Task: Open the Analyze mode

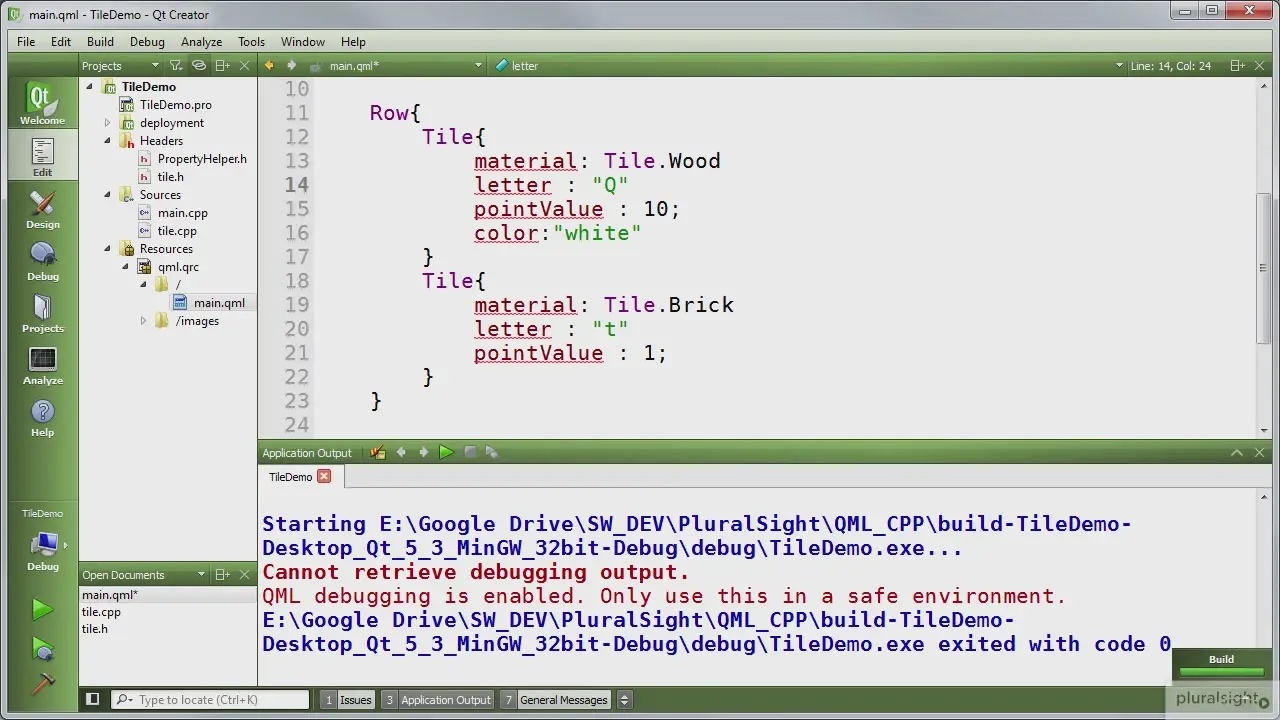Action: click(42, 365)
